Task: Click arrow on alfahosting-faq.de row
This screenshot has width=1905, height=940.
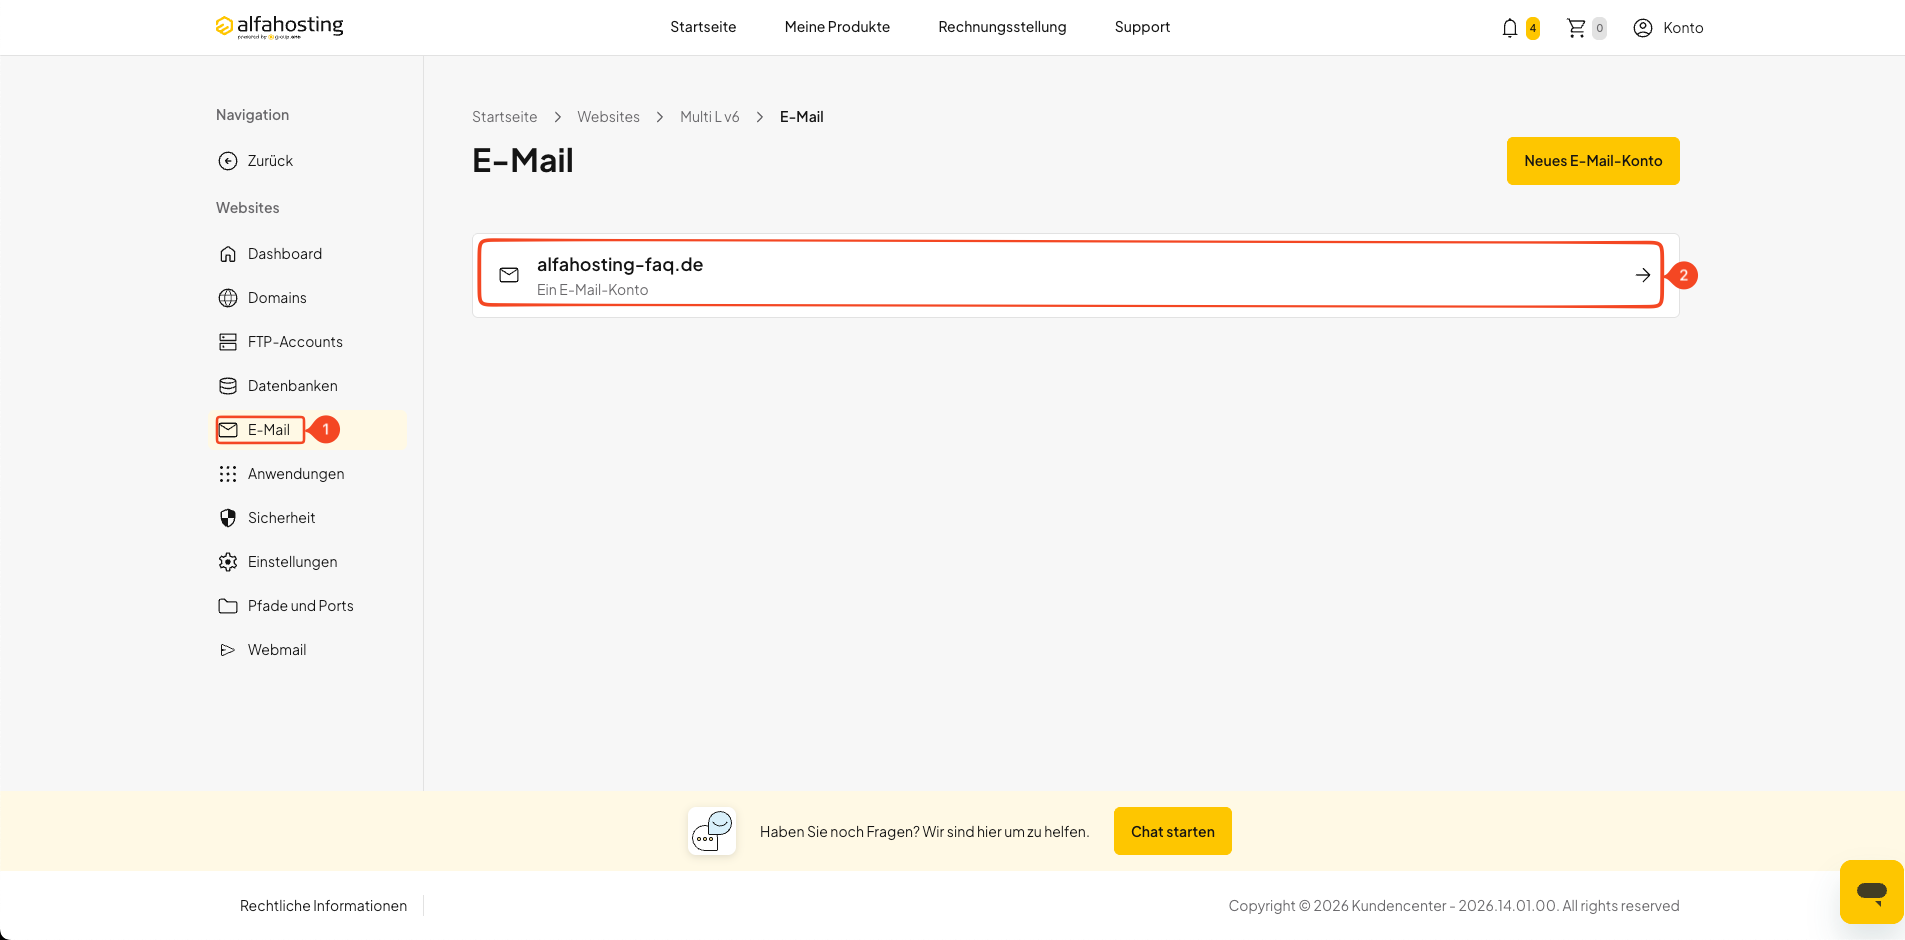Action: pos(1642,275)
